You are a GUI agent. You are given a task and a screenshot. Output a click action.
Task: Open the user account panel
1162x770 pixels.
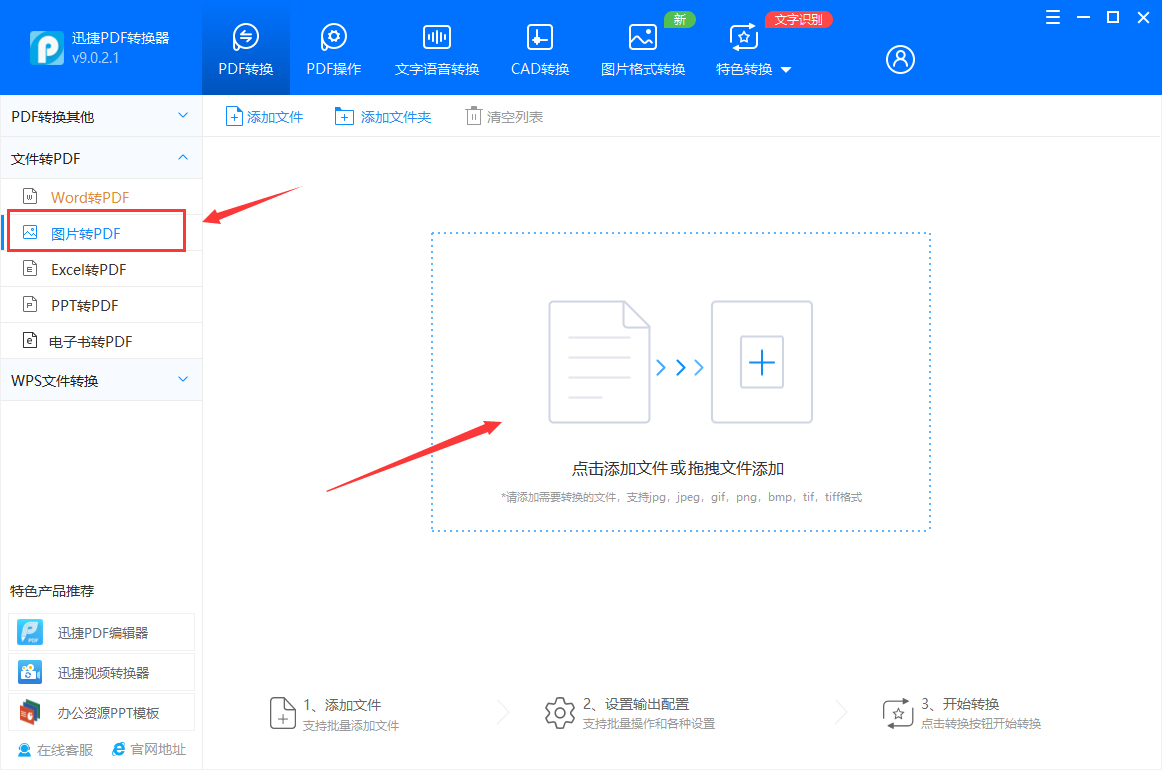[899, 59]
